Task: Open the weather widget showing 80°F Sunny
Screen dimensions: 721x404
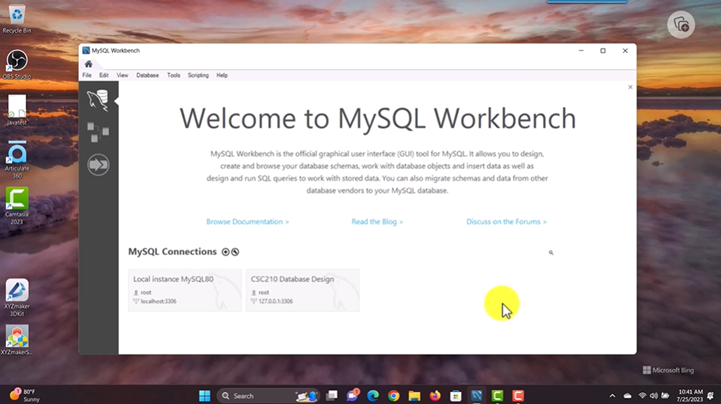Action: [x=25, y=395]
